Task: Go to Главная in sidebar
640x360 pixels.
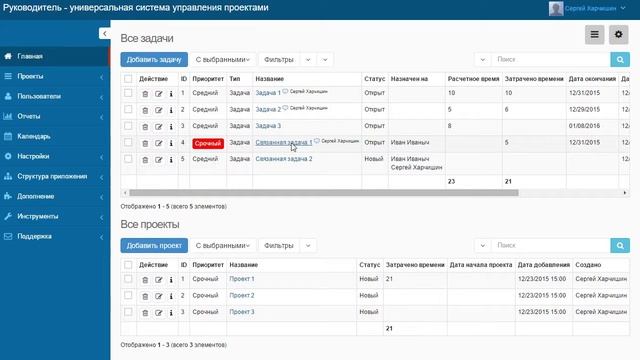Action: [55, 56]
